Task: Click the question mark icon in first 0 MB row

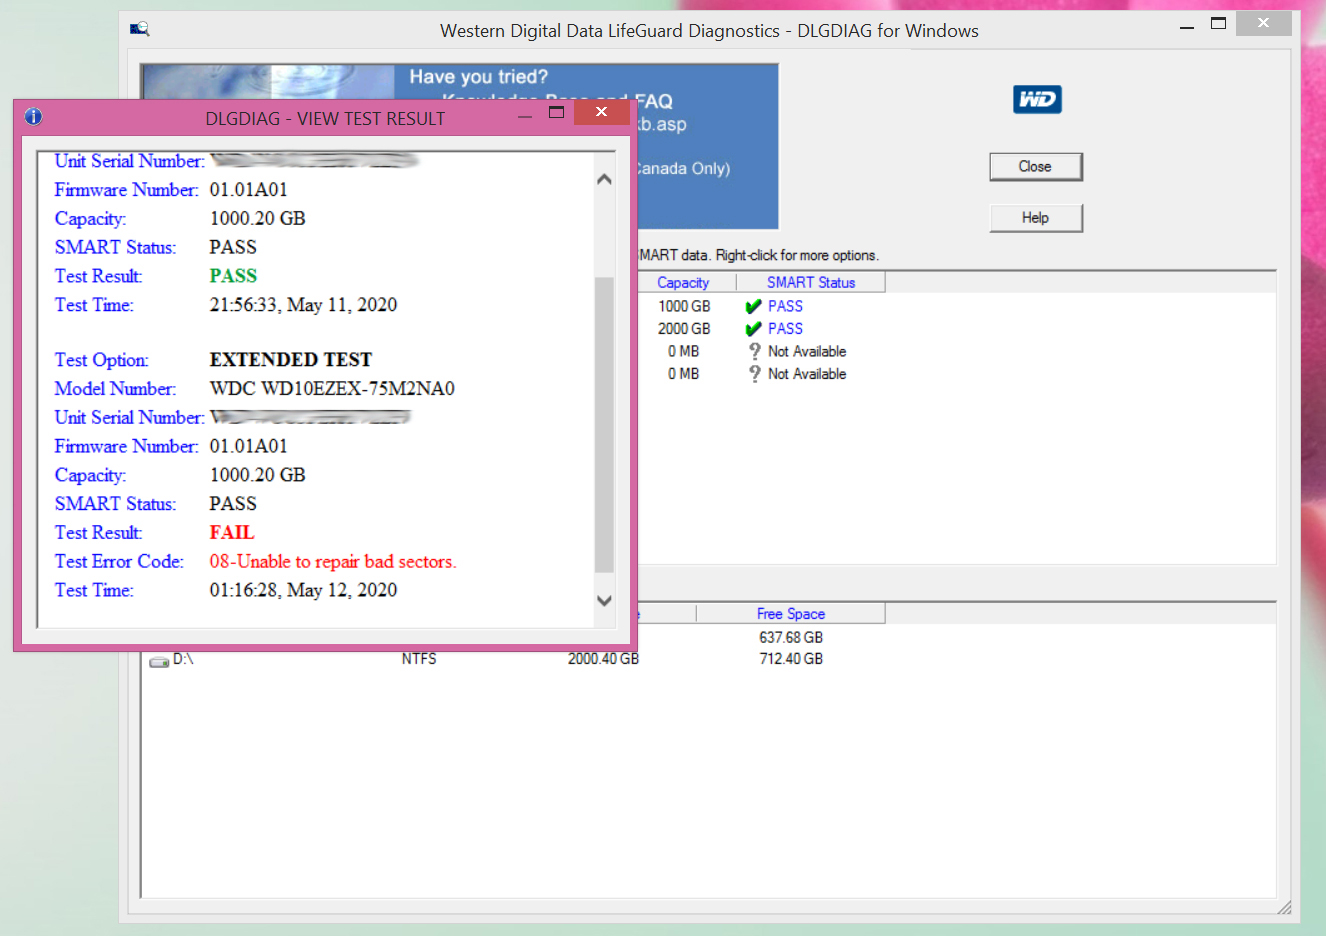Action: [755, 351]
